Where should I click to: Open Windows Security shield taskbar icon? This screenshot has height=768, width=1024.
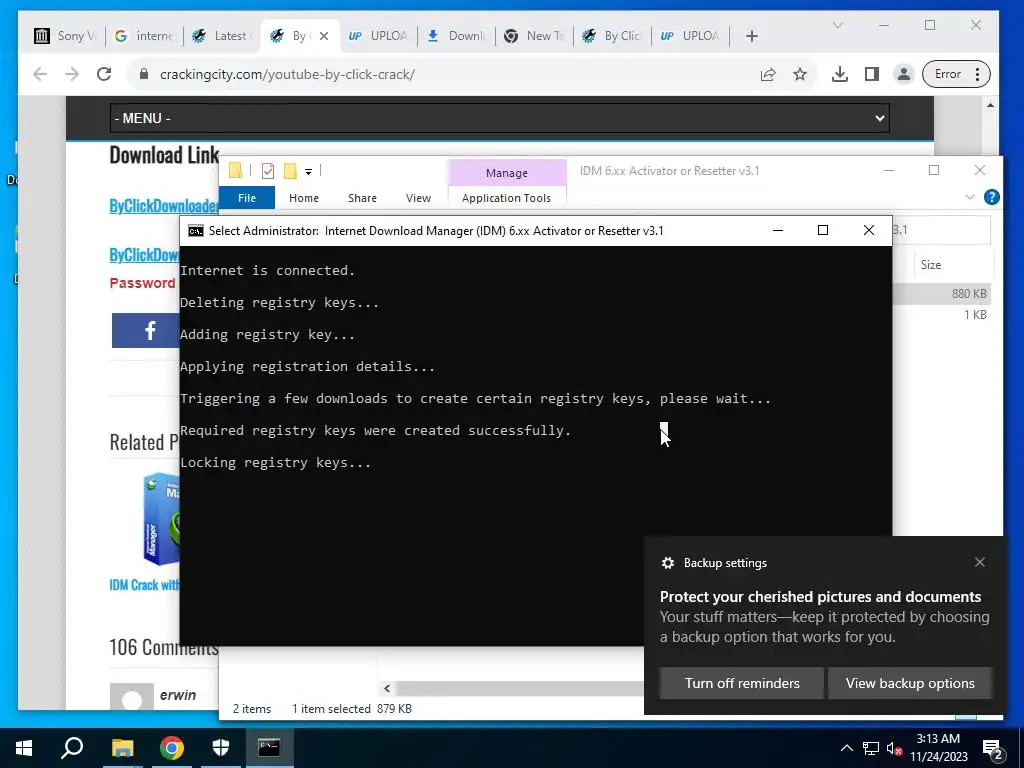[x=221, y=748]
